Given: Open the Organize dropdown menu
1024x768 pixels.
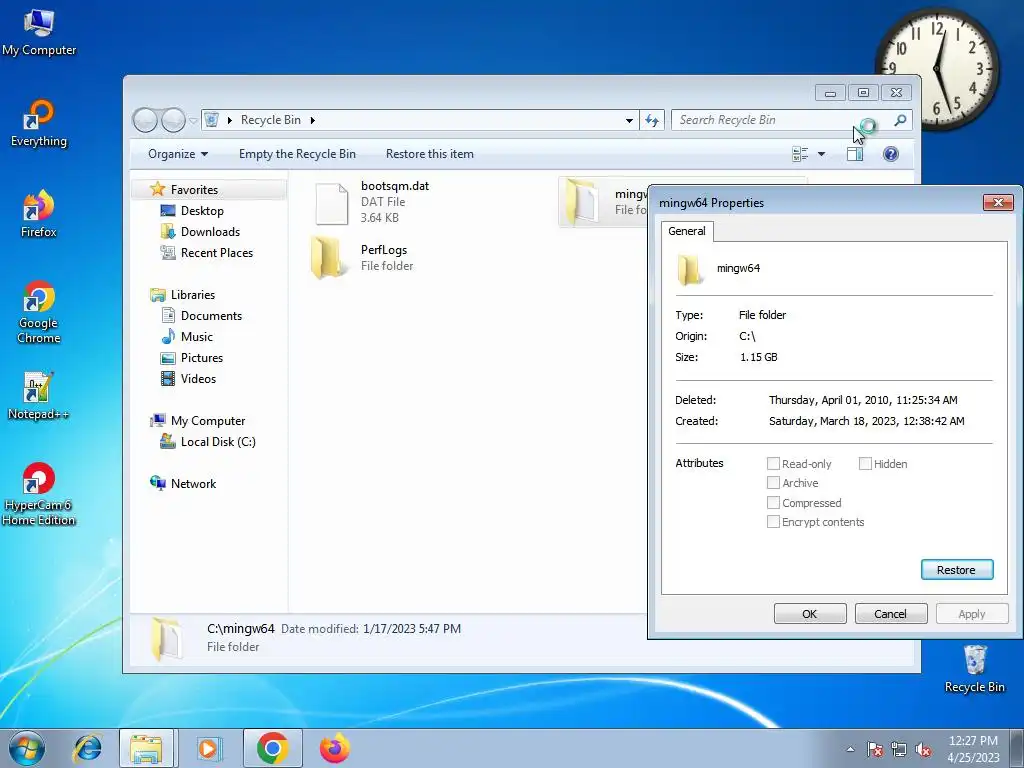Looking at the screenshot, I should (x=178, y=154).
